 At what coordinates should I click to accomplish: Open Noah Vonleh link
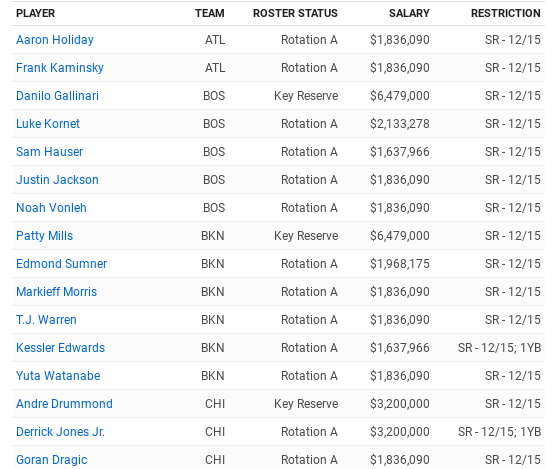[51, 208]
